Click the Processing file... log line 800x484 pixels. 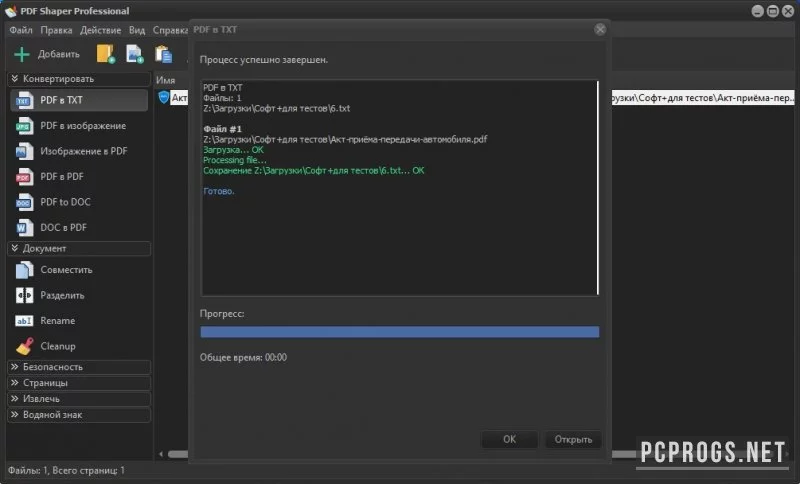click(235, 160)
